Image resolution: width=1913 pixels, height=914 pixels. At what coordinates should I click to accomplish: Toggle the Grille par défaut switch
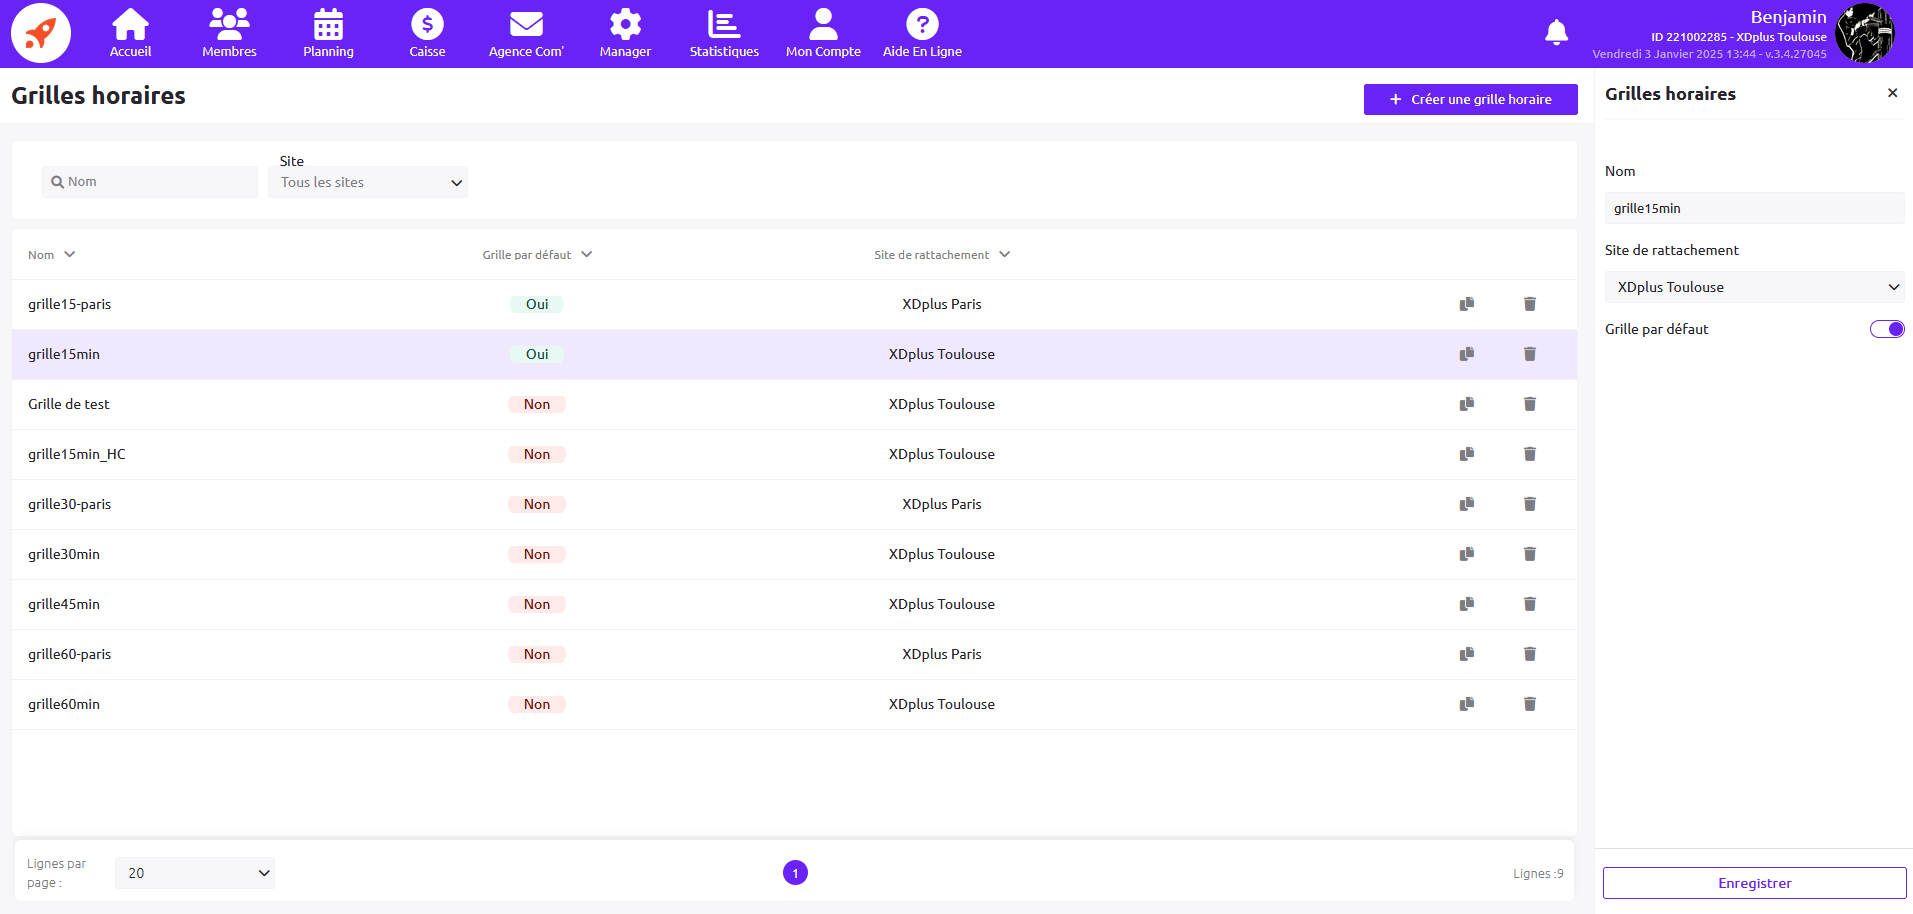1886,329
